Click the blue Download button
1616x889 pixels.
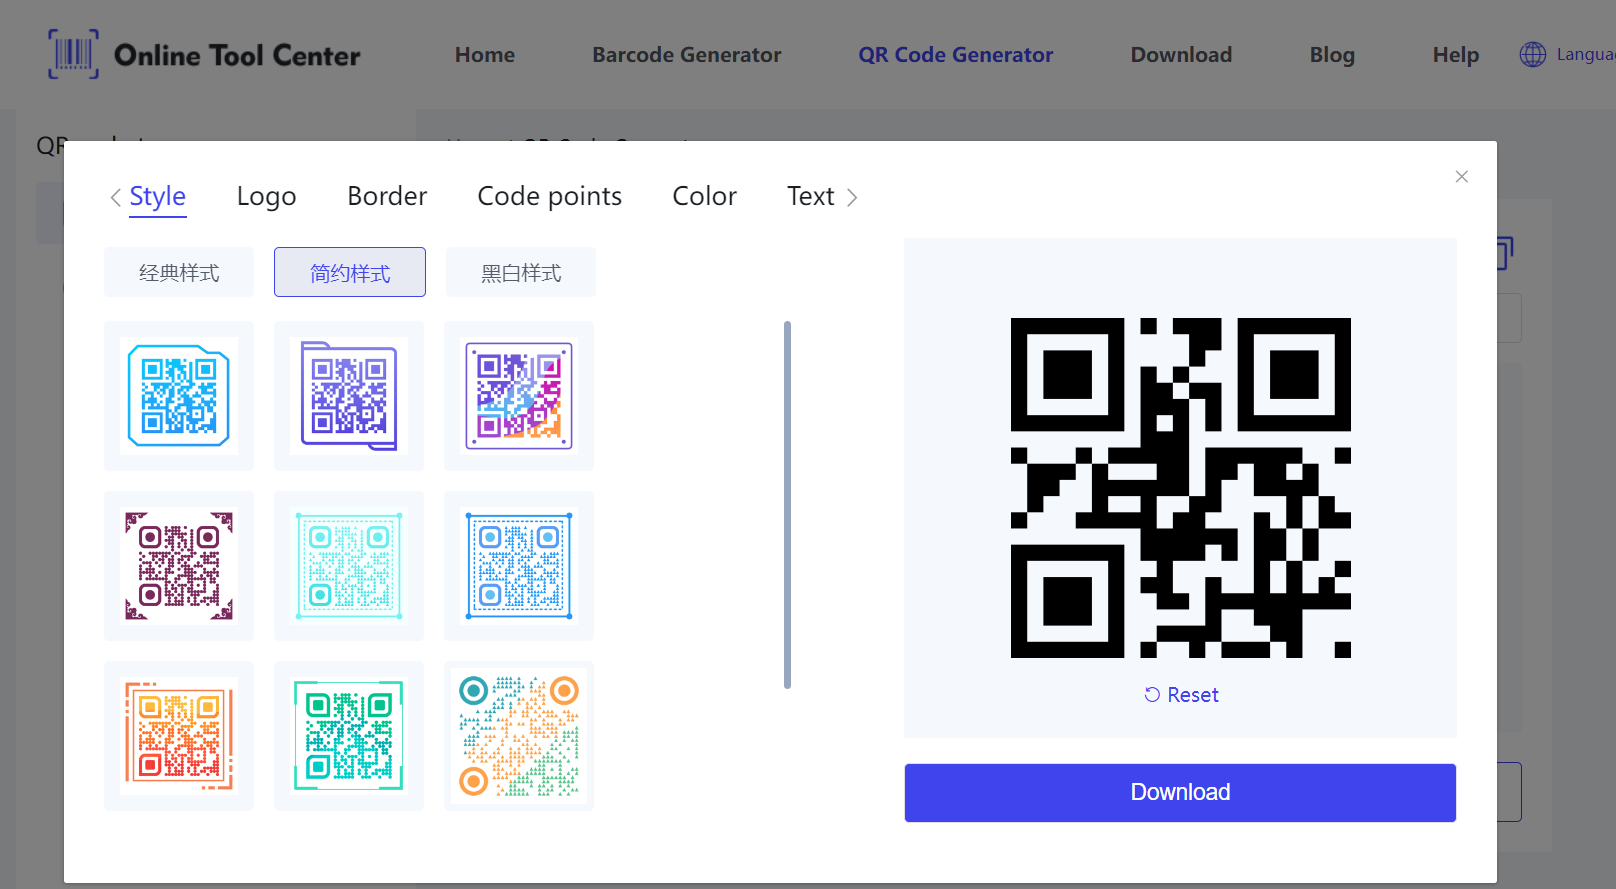pyautogui.click(x=1180, y=793)
